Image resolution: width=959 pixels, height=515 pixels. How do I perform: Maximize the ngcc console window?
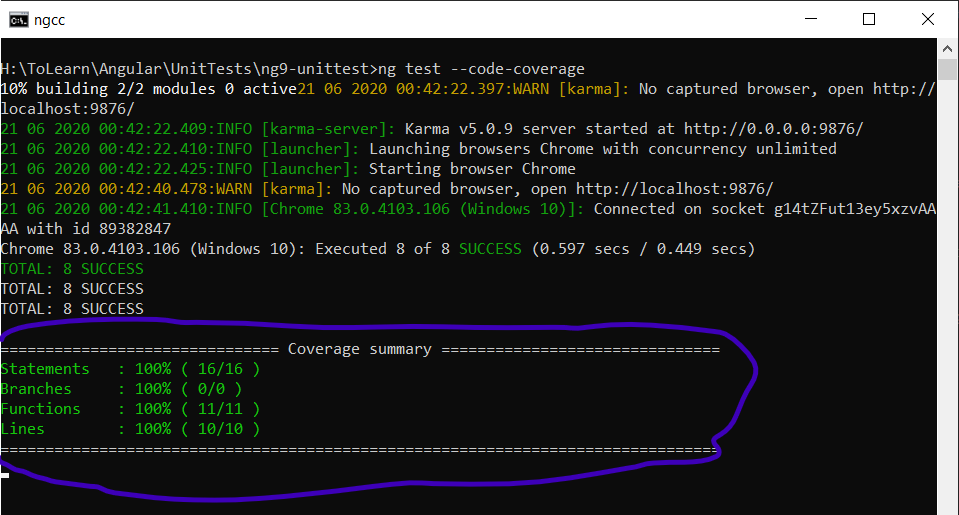click(868, 20)
